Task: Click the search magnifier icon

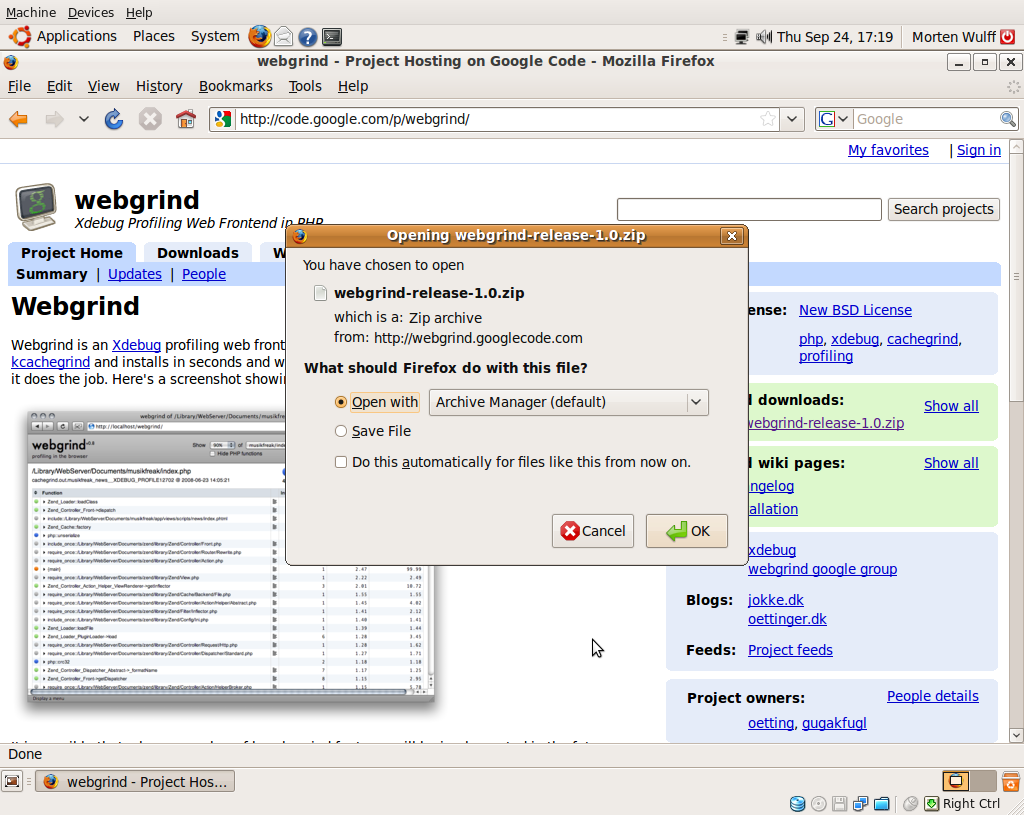Action: point(1008,119)
